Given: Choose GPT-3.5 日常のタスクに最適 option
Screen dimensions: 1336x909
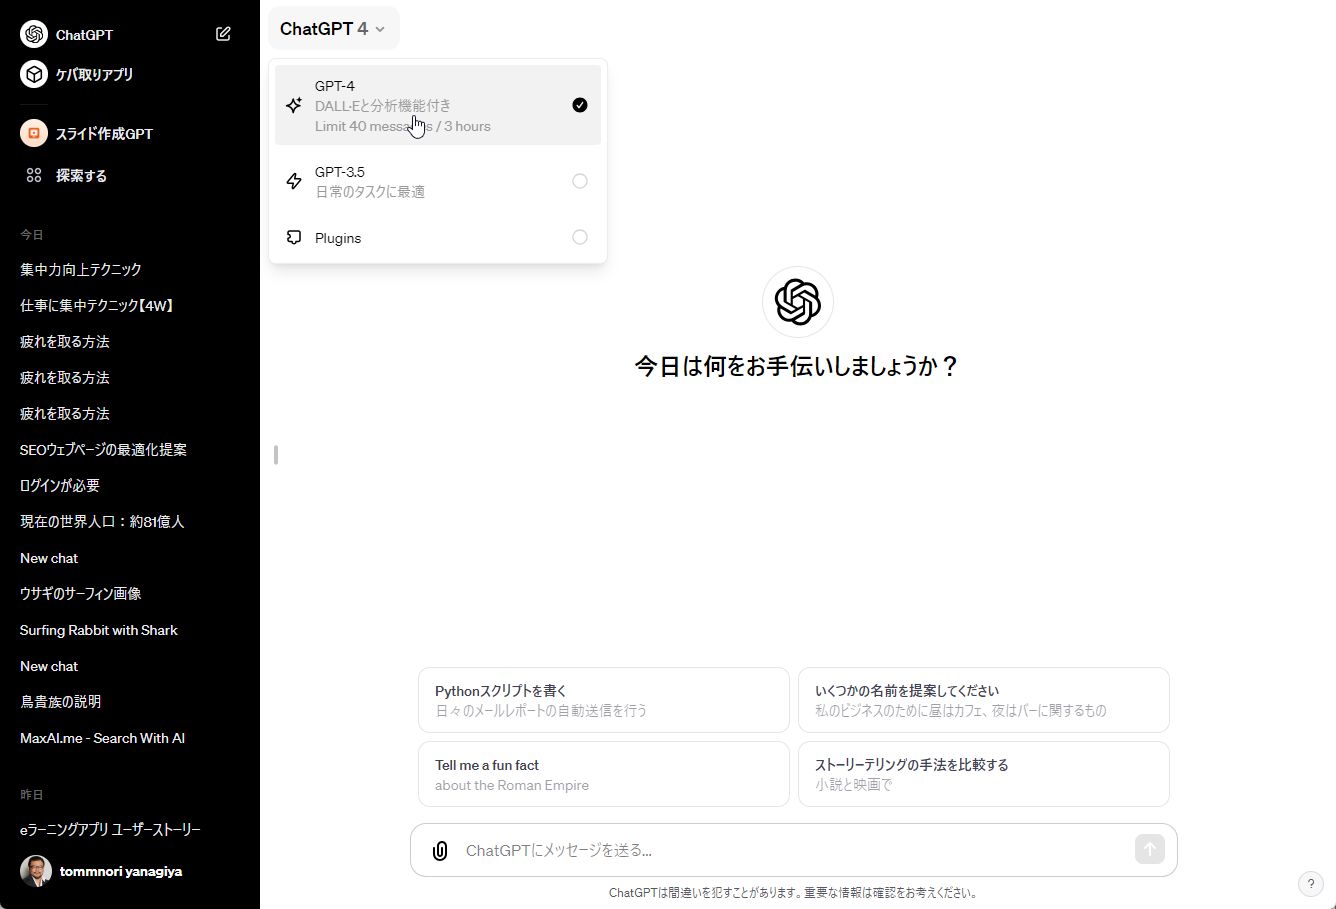Looking at the screenshot, I should point(370,181).
